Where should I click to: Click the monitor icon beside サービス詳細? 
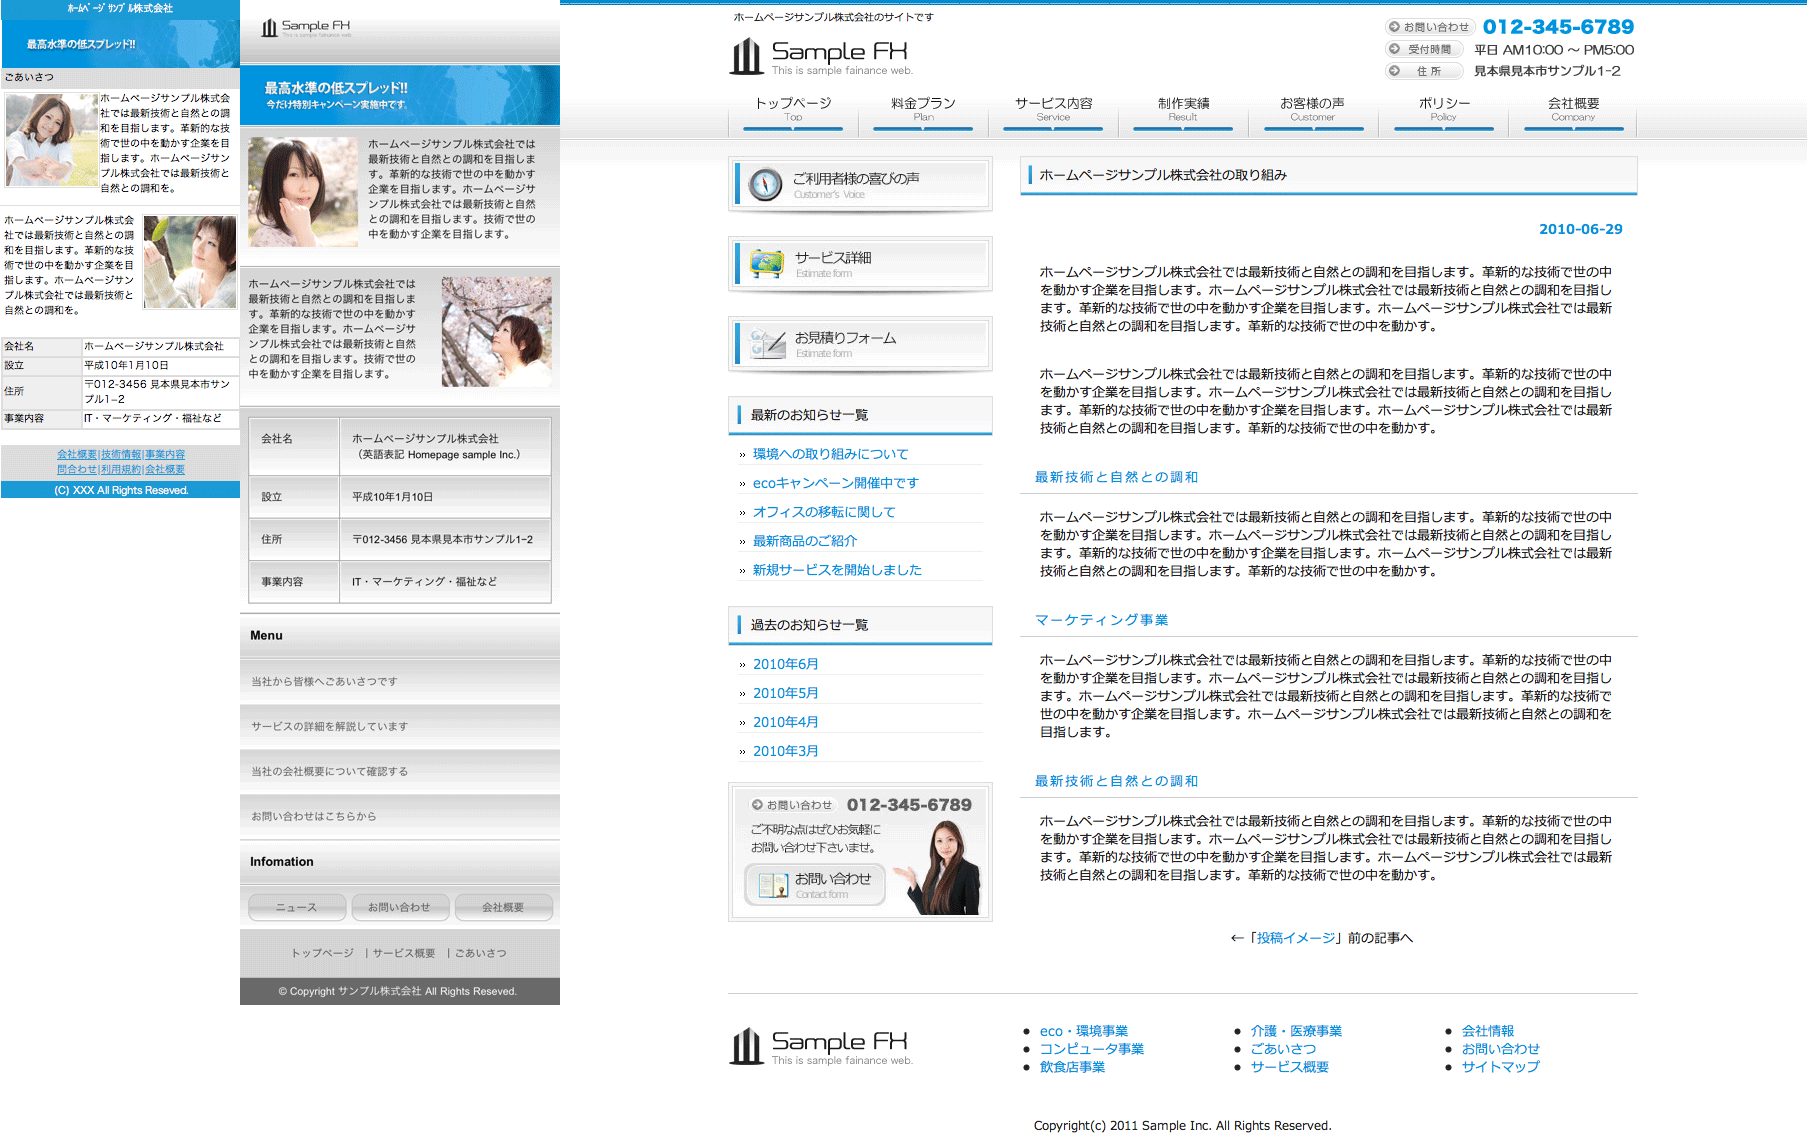click(767, 264)
